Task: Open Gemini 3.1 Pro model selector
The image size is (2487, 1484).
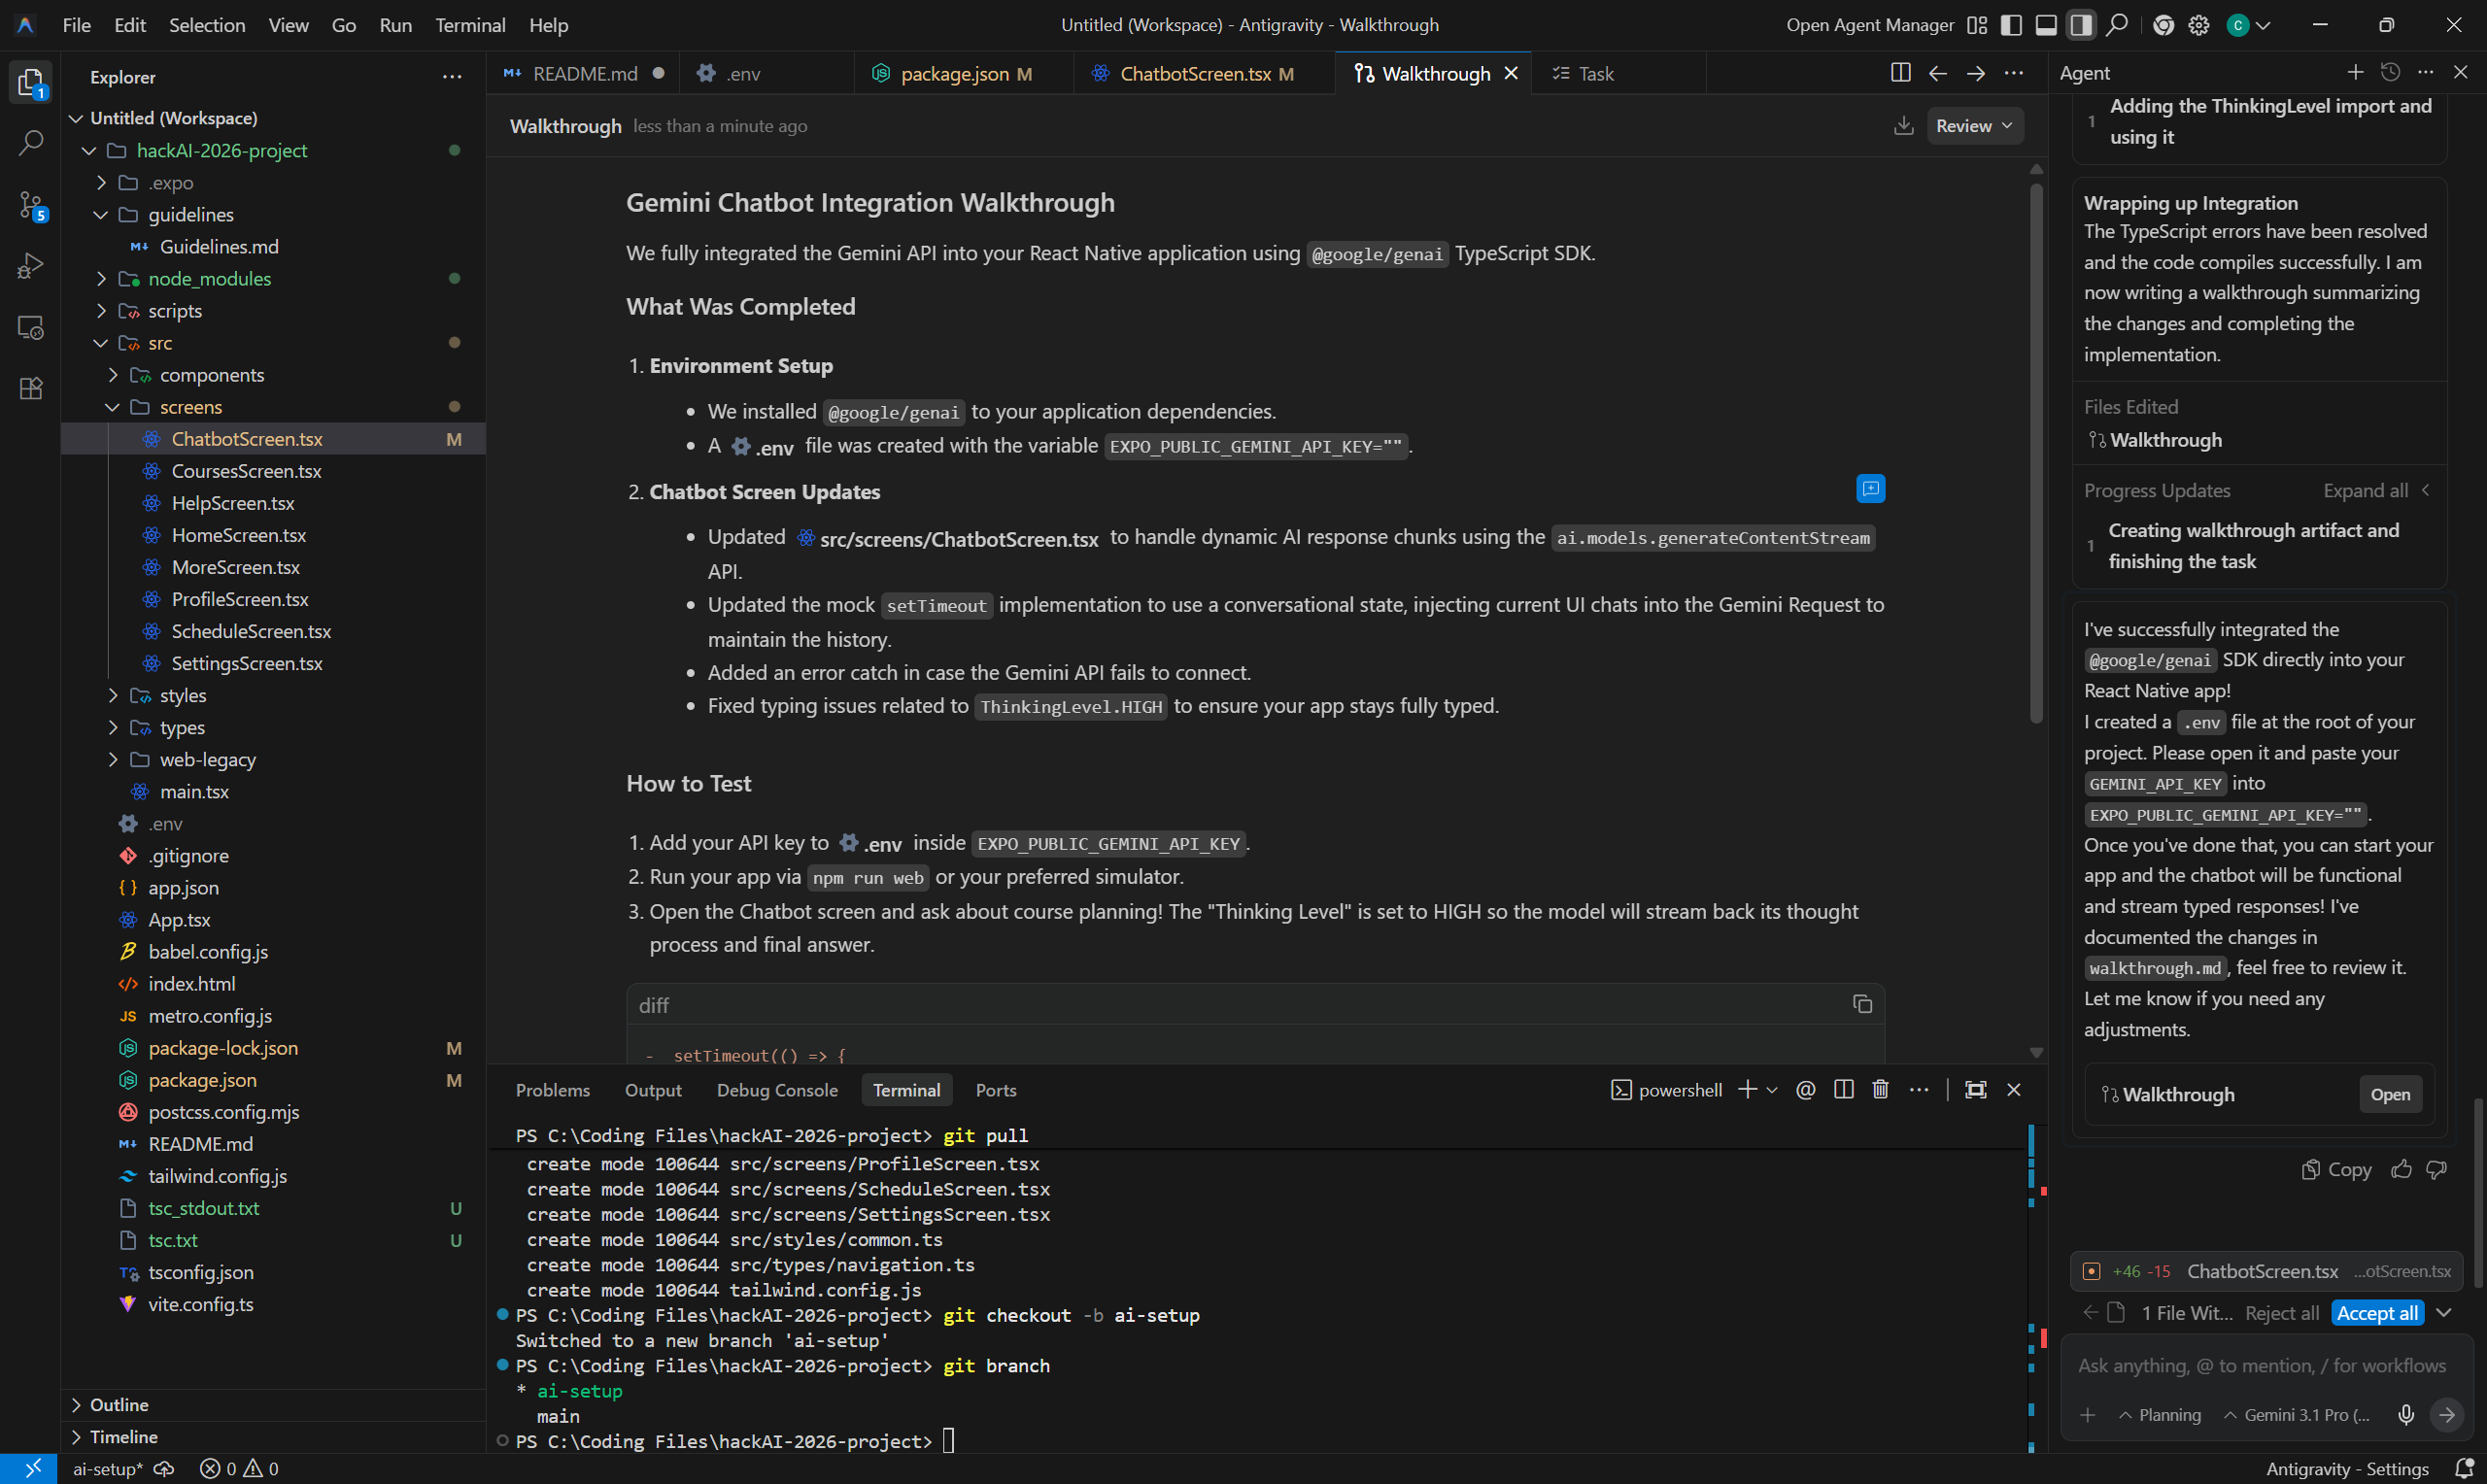Action: 2298,1415
